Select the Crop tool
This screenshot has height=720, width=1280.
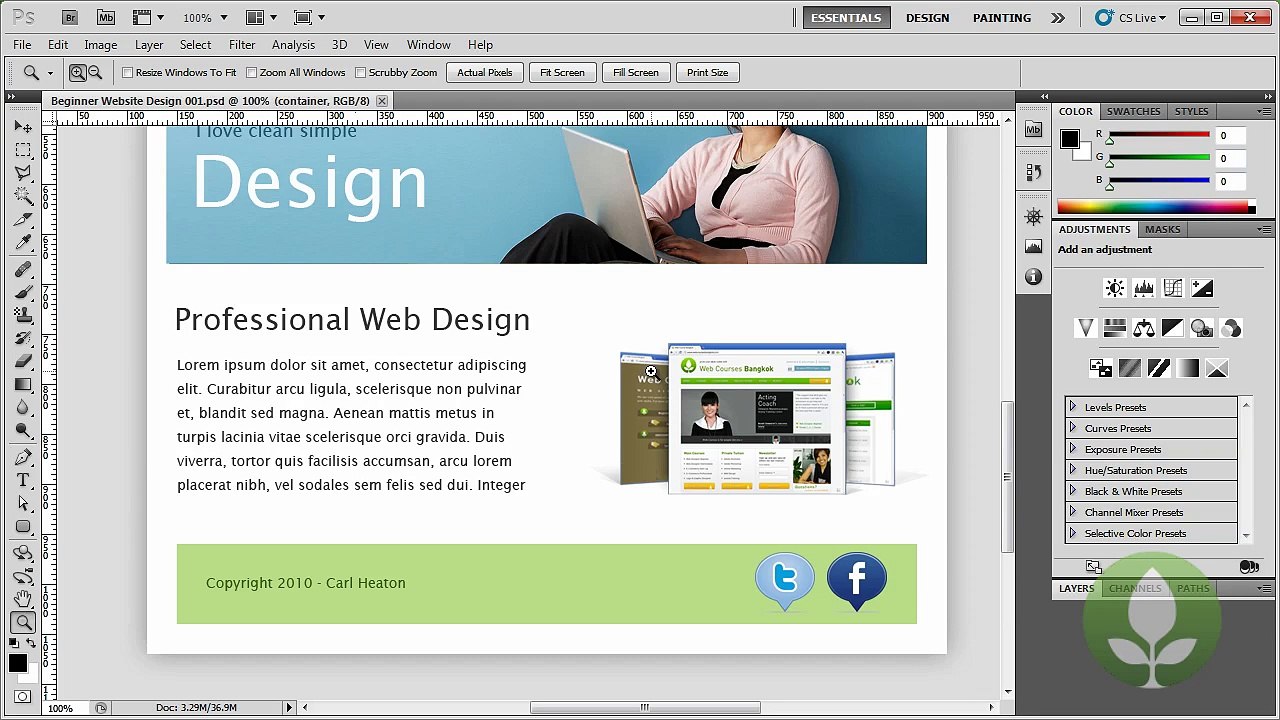(x=23, y=220)
